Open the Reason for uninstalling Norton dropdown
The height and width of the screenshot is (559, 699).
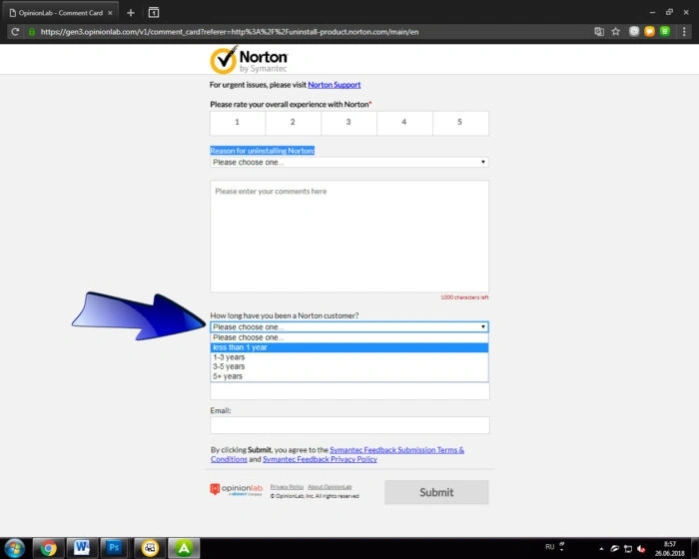[x=349, y=162]
